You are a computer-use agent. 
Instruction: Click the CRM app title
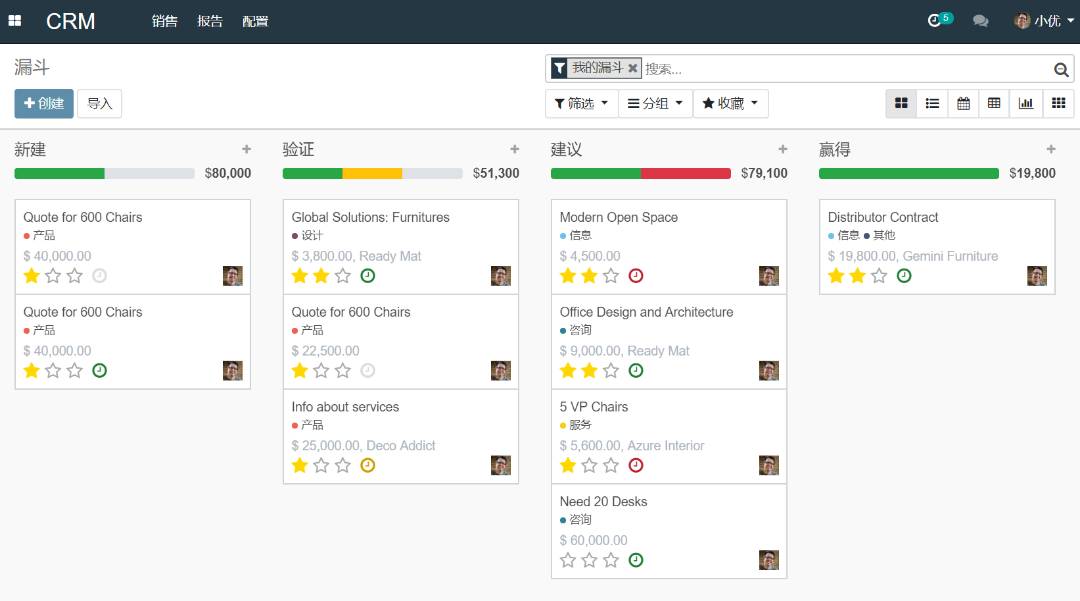coord(70,21)
